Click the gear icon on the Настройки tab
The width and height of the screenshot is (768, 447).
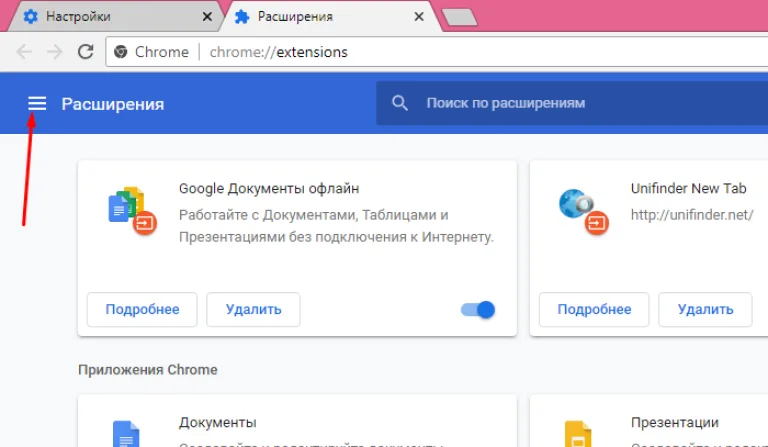point(31,17)
